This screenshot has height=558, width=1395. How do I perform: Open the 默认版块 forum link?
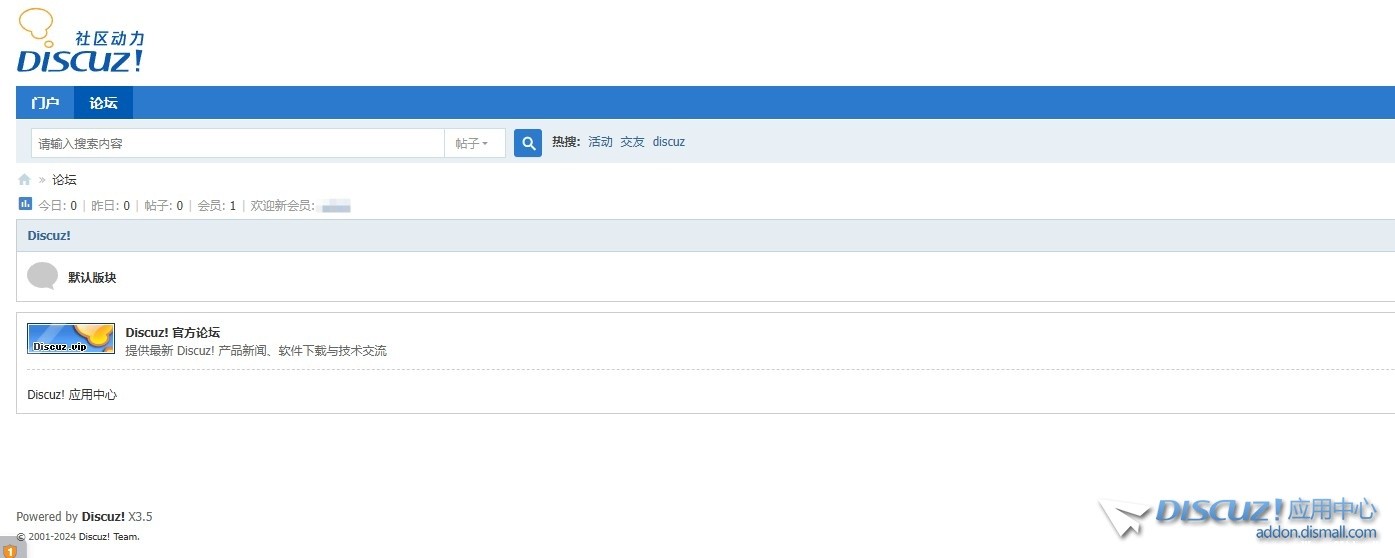pyautogui.click(x=92, y=277)
